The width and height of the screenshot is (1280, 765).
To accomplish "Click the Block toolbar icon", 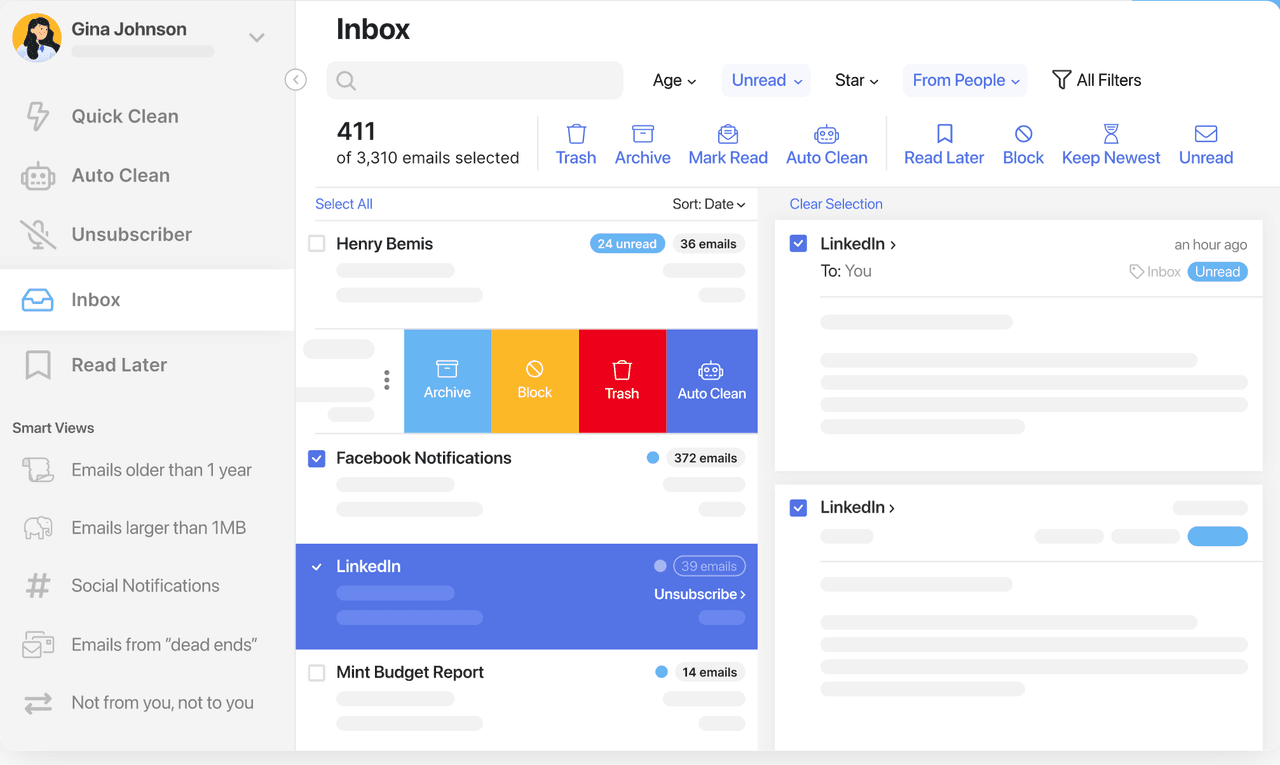I will click(x=1023, y=134).
